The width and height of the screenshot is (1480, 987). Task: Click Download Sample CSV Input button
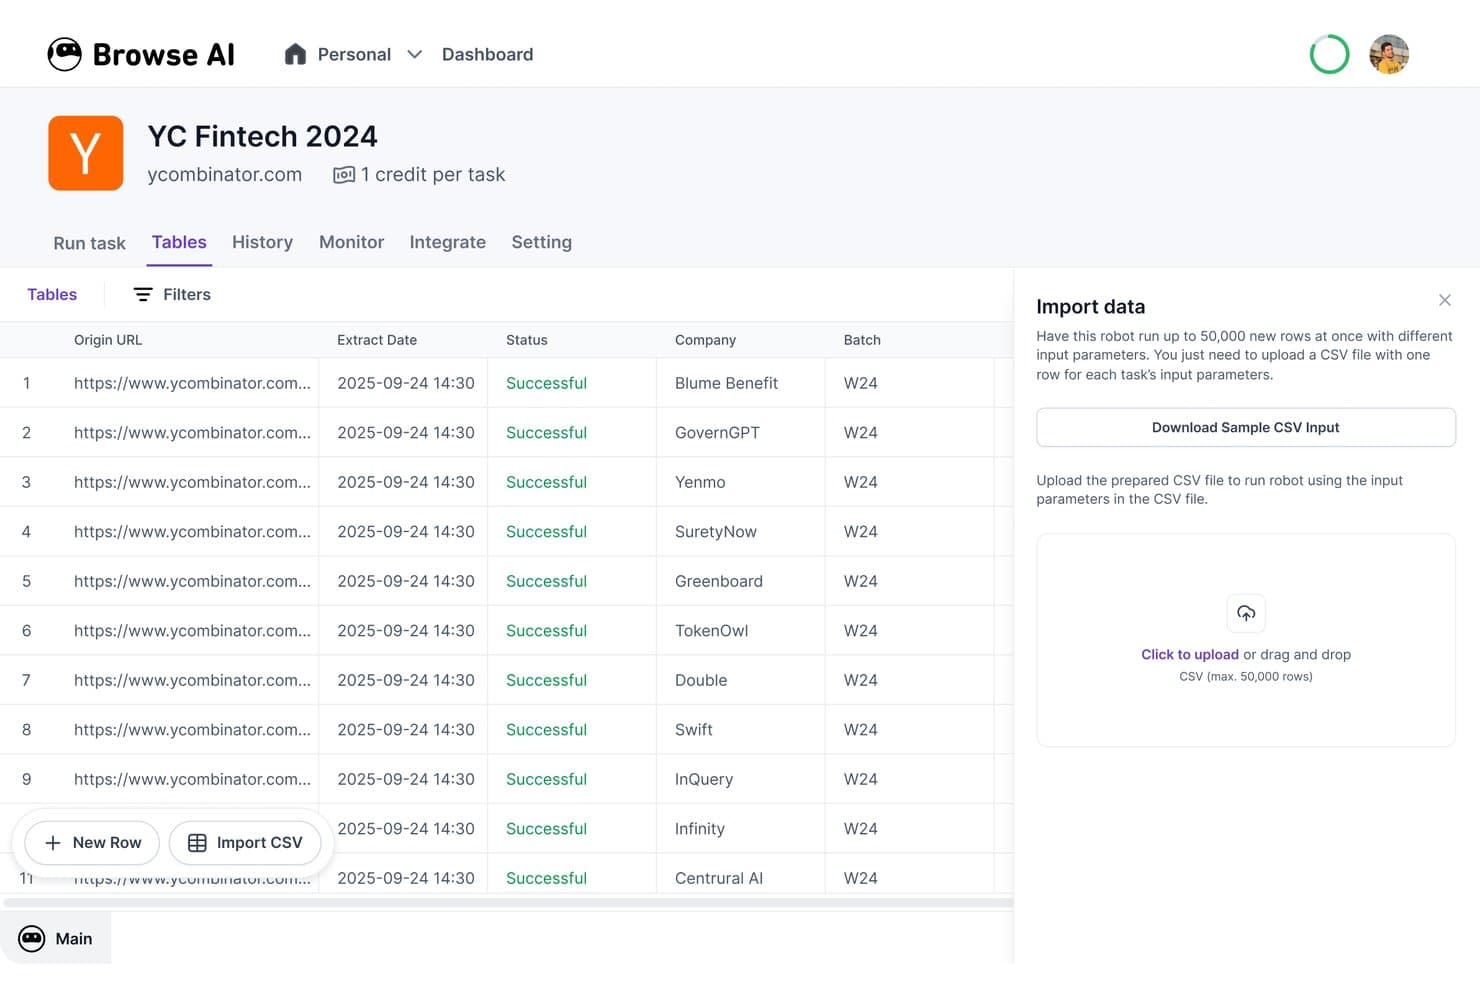tap(1245, 427)
